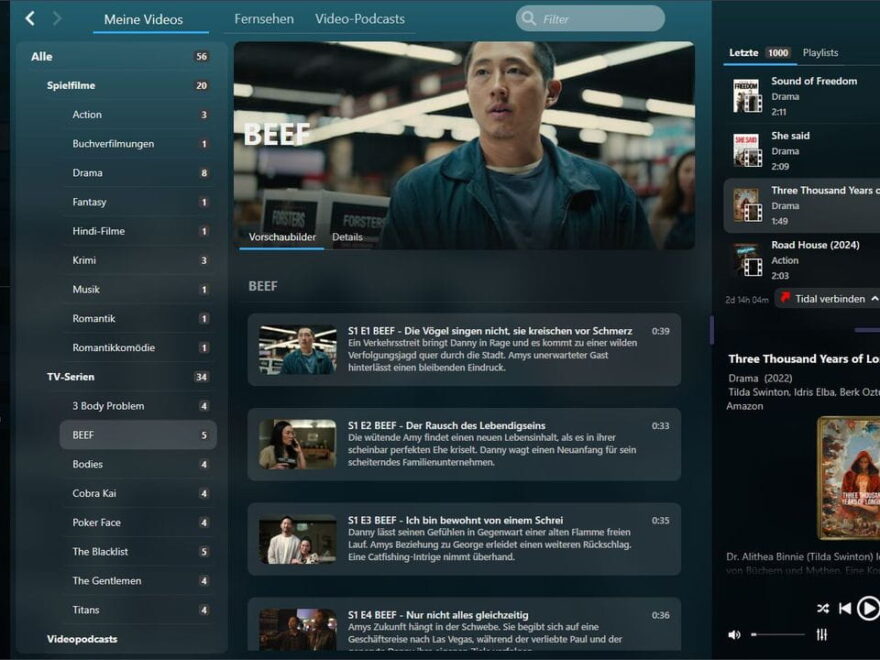Viewport: 880px width, 660px height.
Task: Open the Video-Podcasts tab
Action: click(360, 19)
